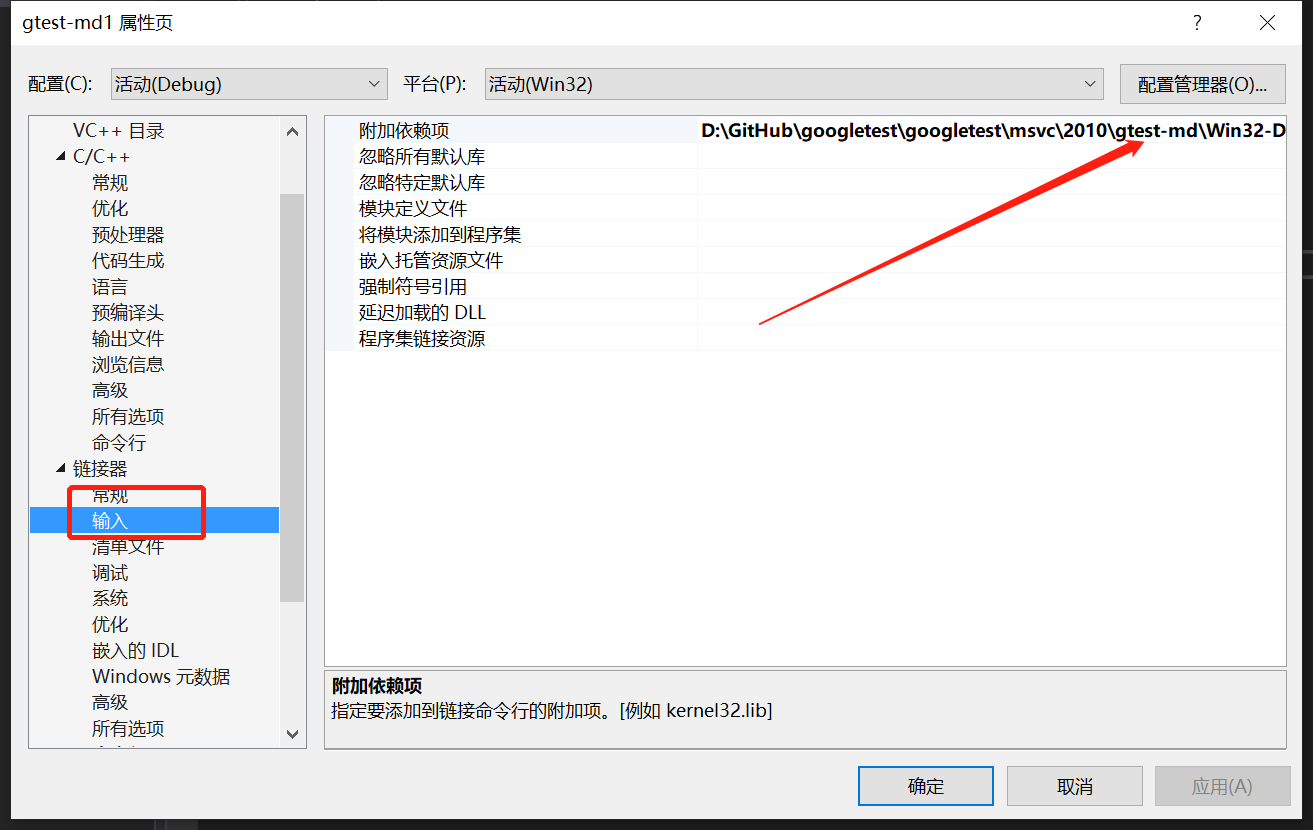Cancel the dialog with 取消
Image resolution: width=1313 pixels, height=830 pixels.
(x=1075, y=786)
